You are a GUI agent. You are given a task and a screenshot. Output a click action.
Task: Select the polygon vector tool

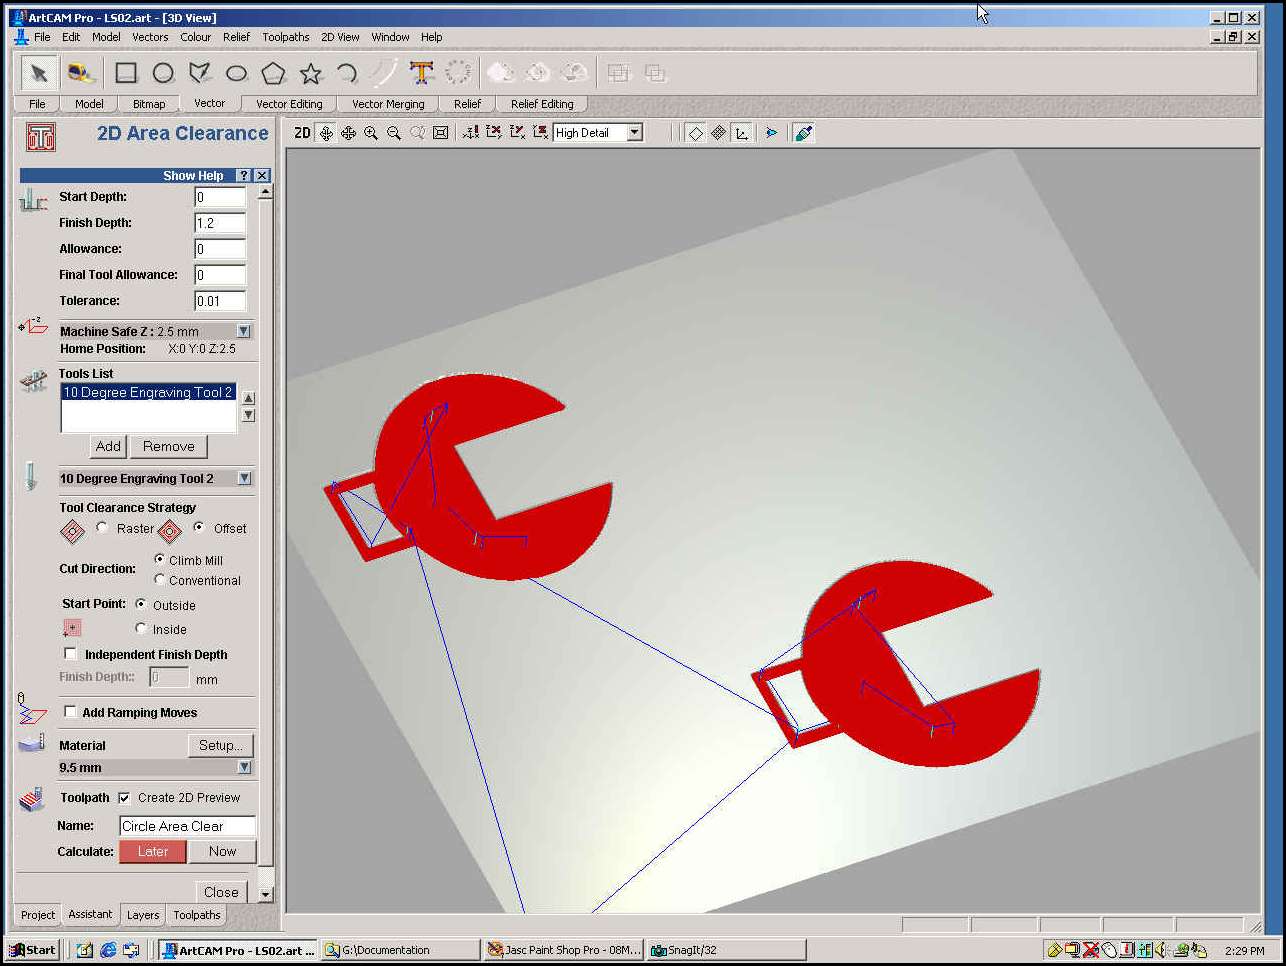pos(274,73)
